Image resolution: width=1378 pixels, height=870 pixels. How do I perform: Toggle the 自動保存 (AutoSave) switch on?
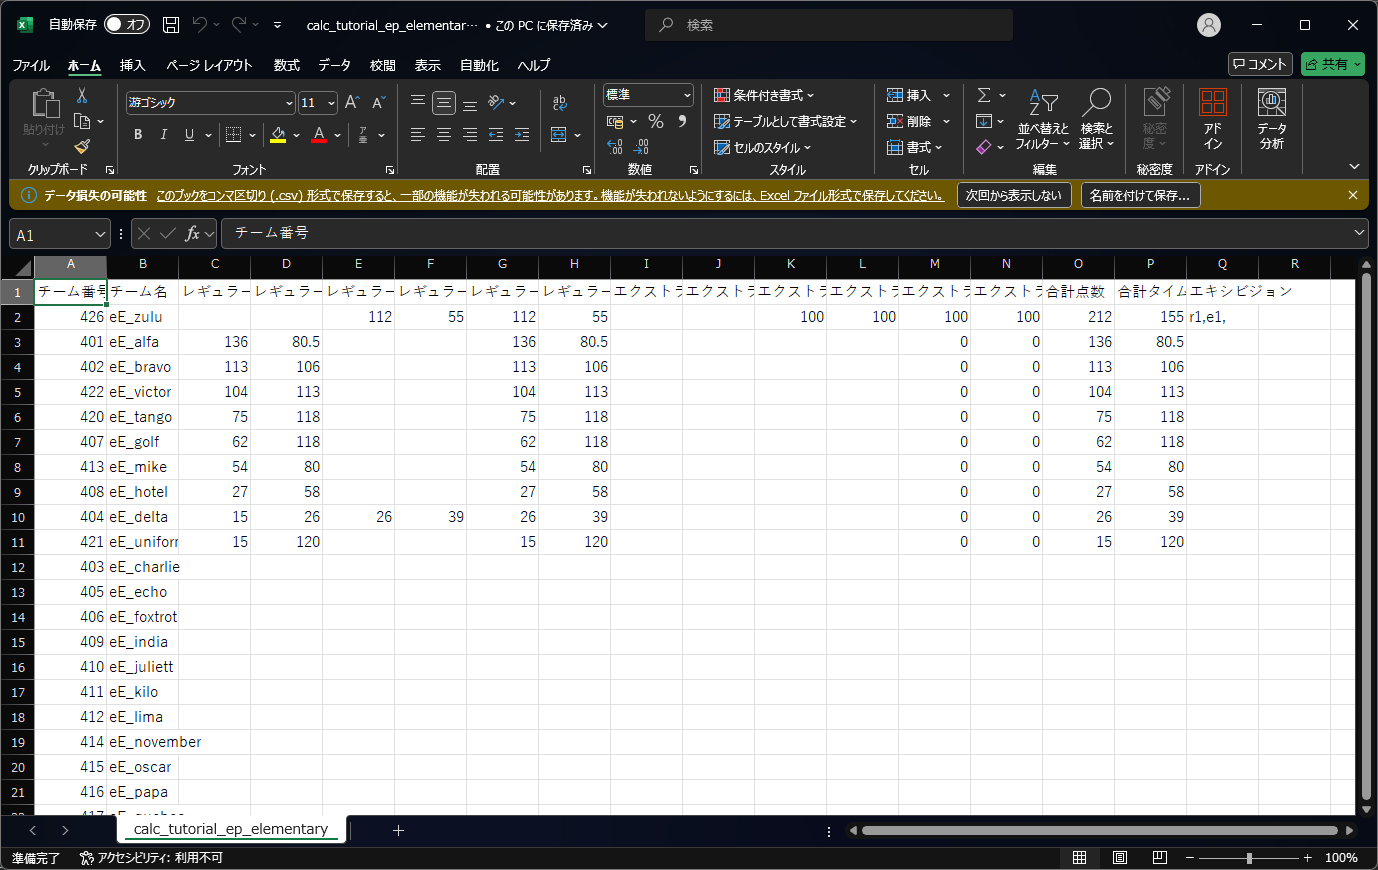(x=126, y=22)
